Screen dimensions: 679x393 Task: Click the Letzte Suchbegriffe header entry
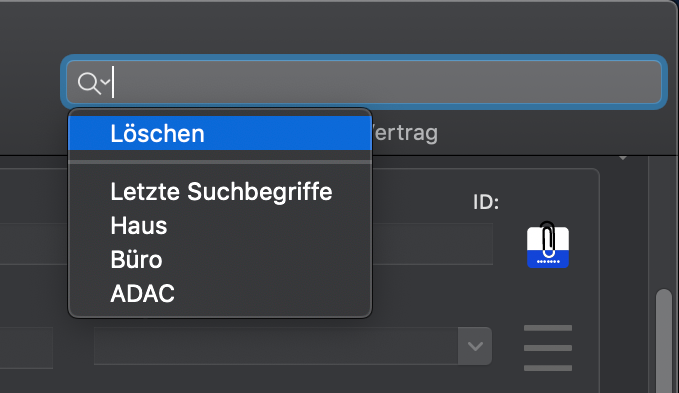[220, 191]
